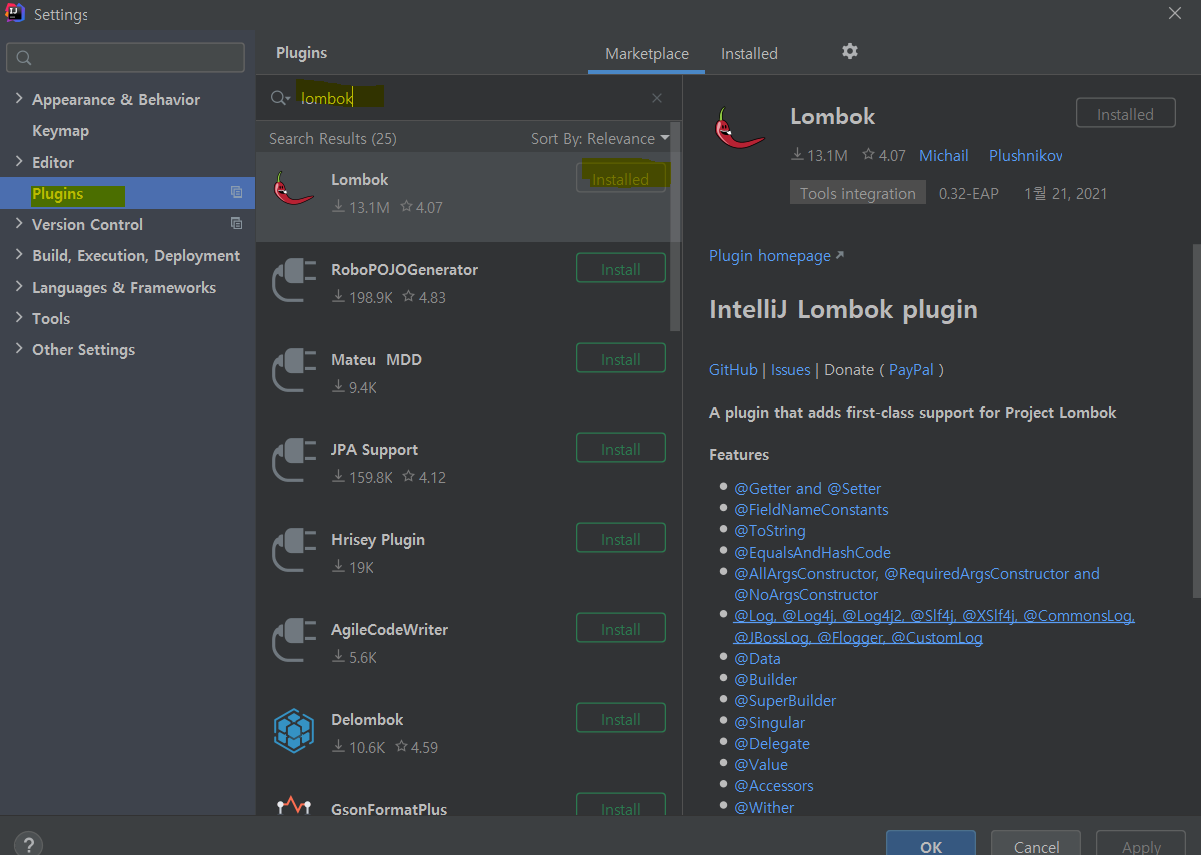Image resolution: width=1201 pixels, height=855 pixels.
Task: Click the icon beside Version Control item
Action: click(x=237, y=224)
